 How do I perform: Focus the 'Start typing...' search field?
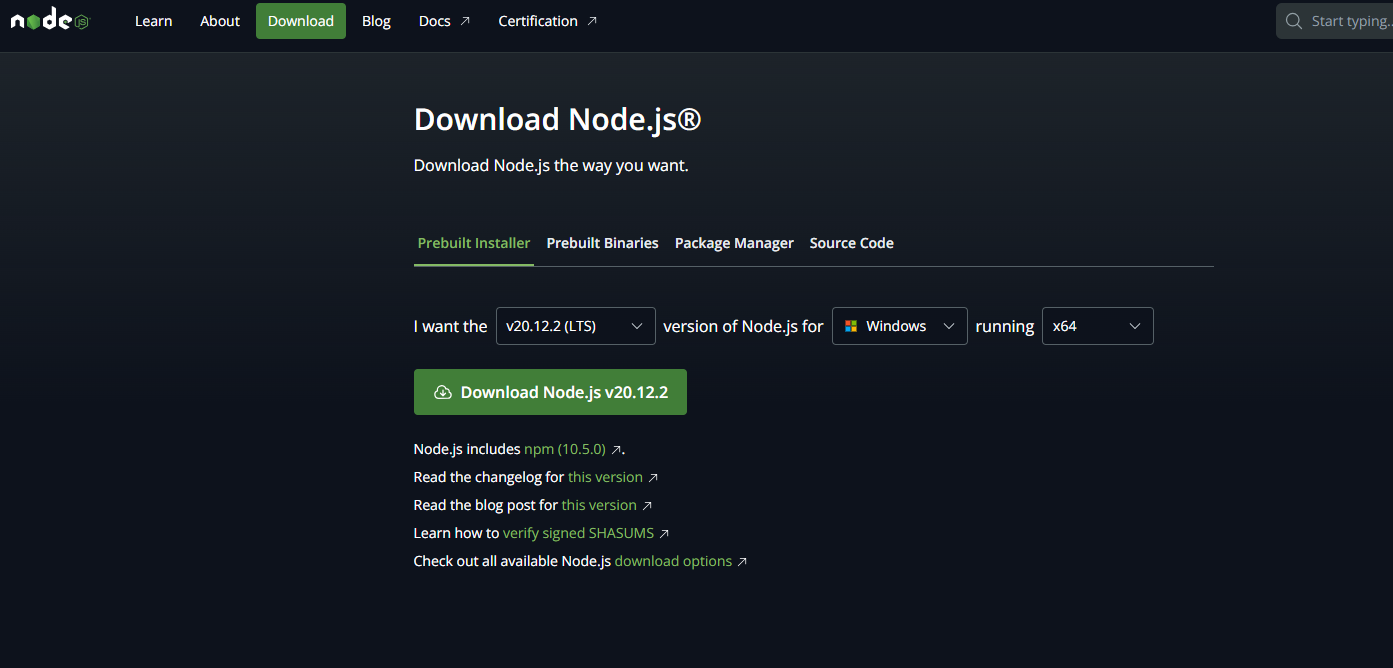[1335, 21]
